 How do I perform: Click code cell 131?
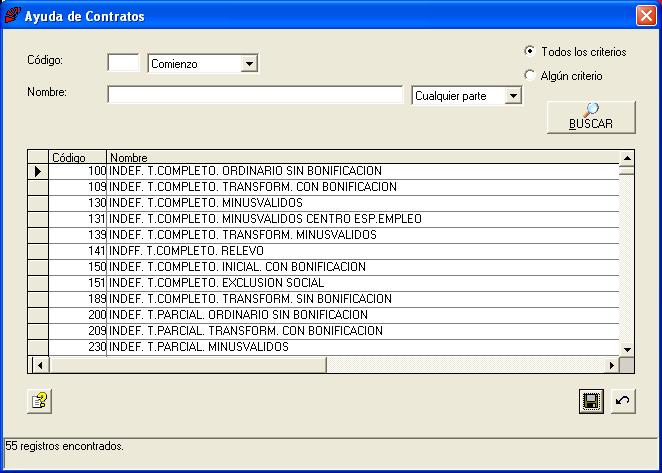78,219
